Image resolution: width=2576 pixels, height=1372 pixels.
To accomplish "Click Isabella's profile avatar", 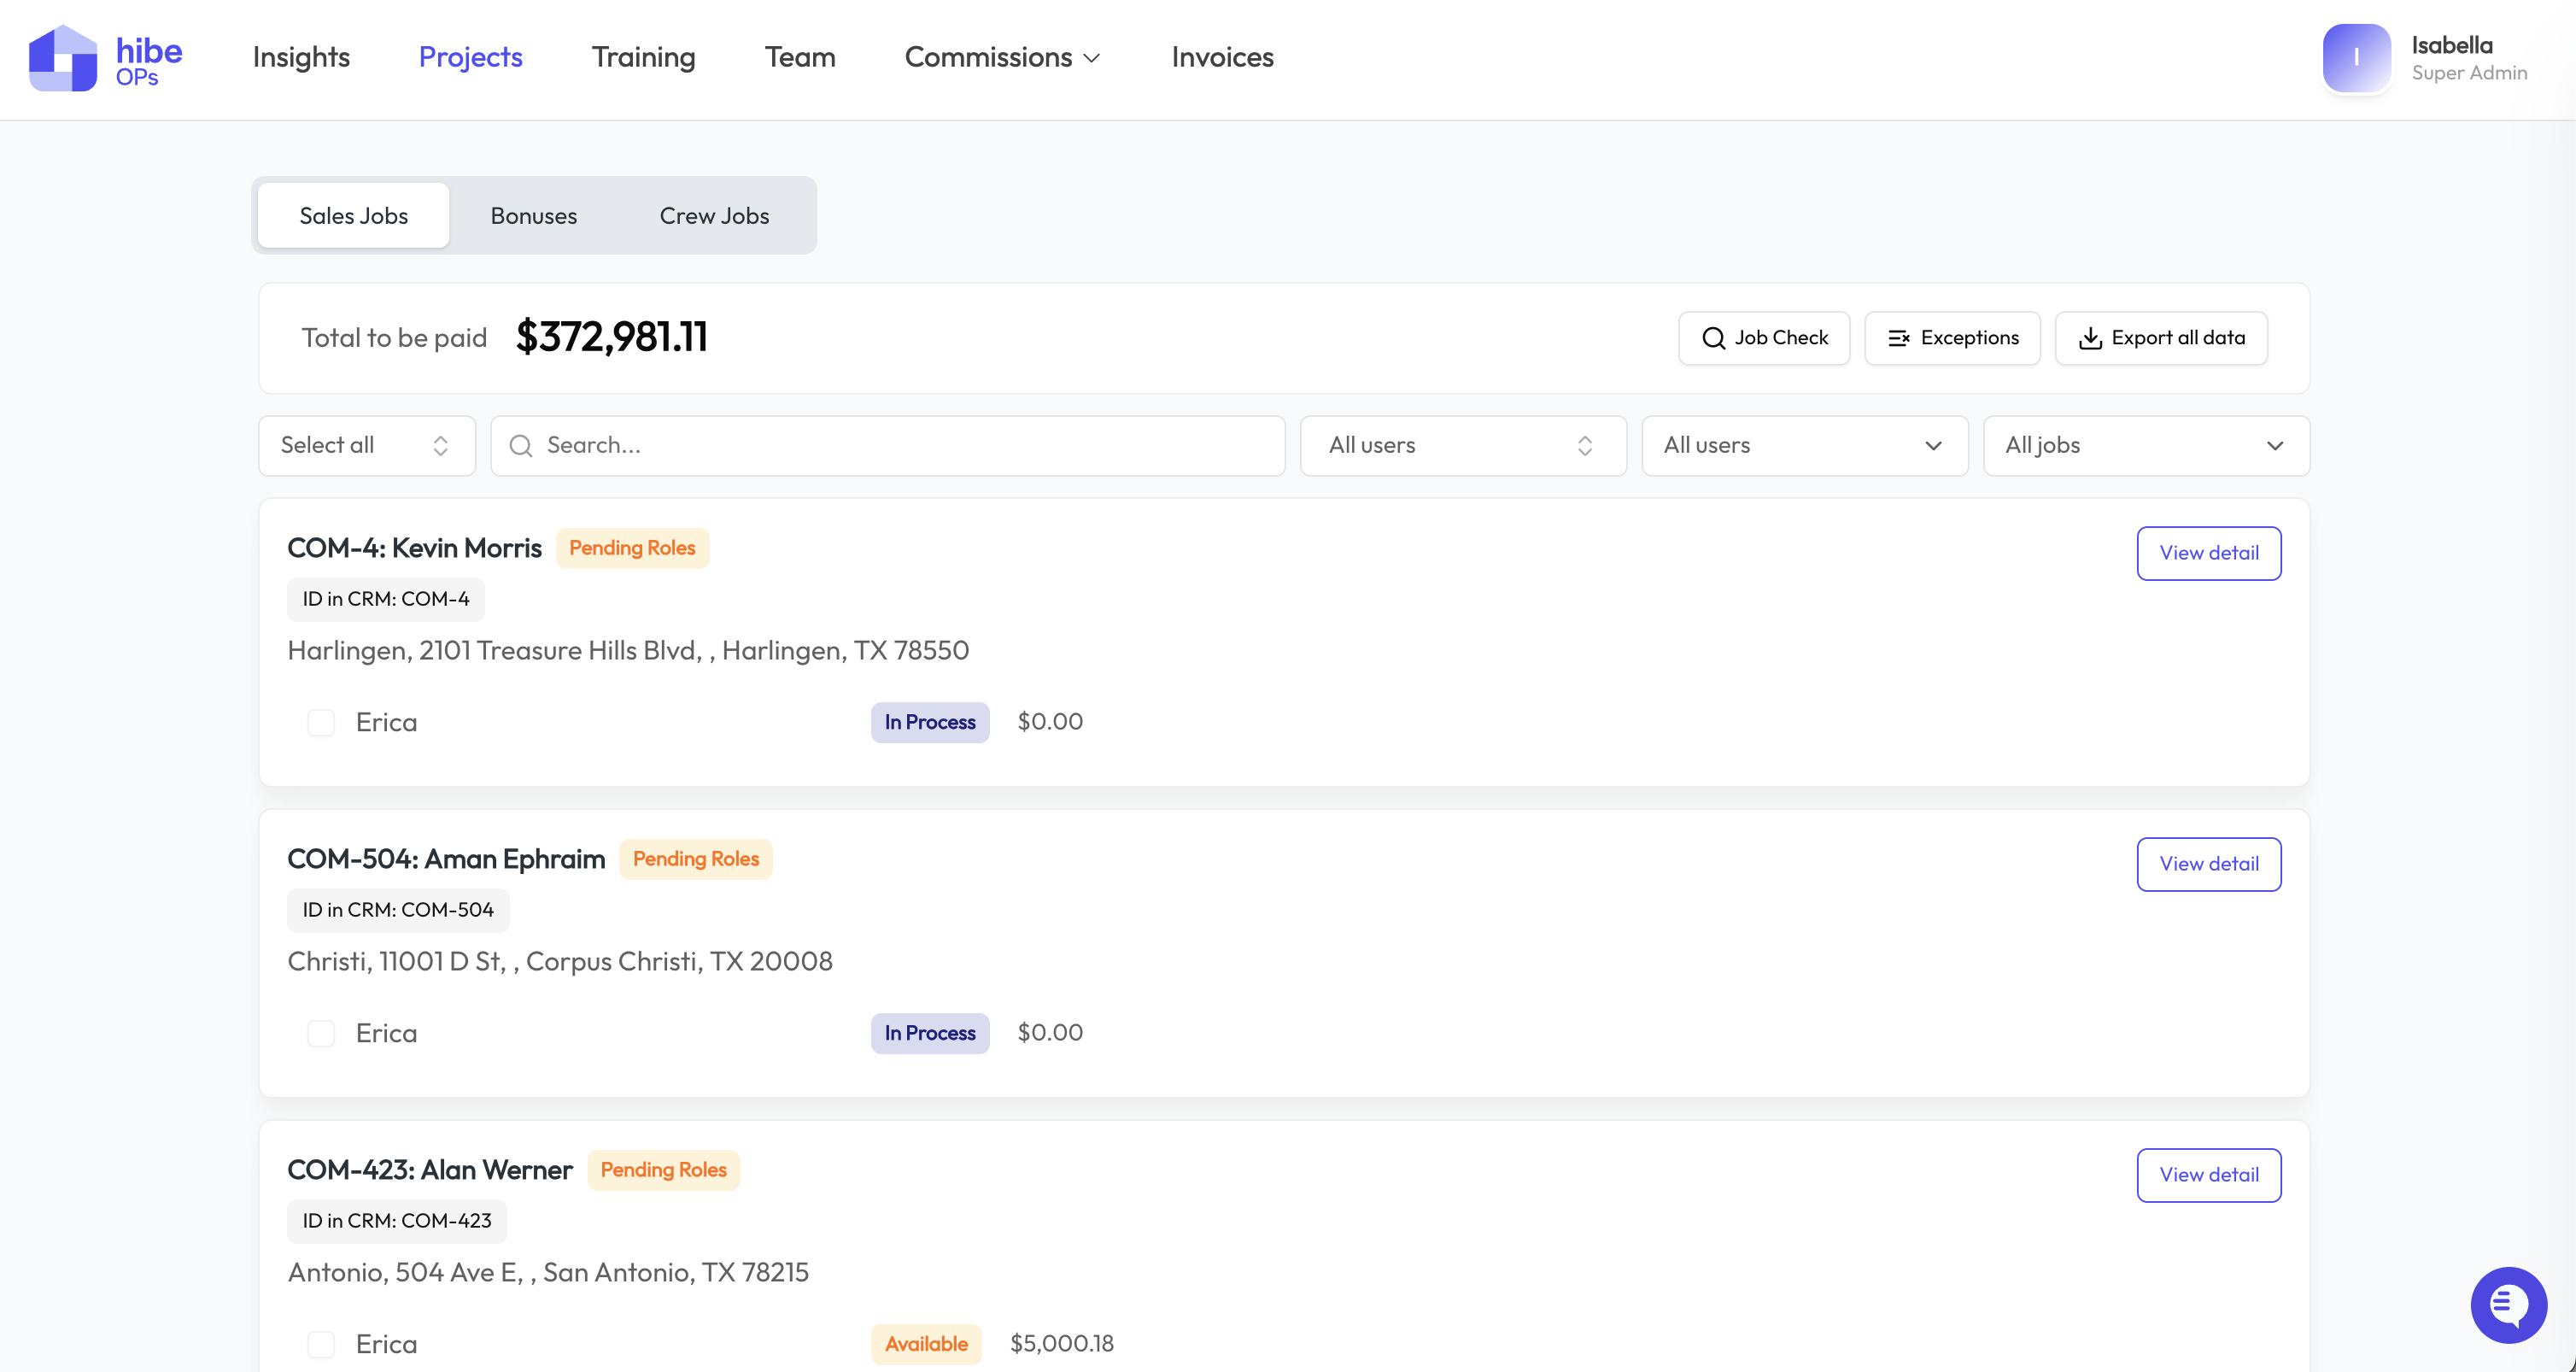I will [x=2356, y=58].
